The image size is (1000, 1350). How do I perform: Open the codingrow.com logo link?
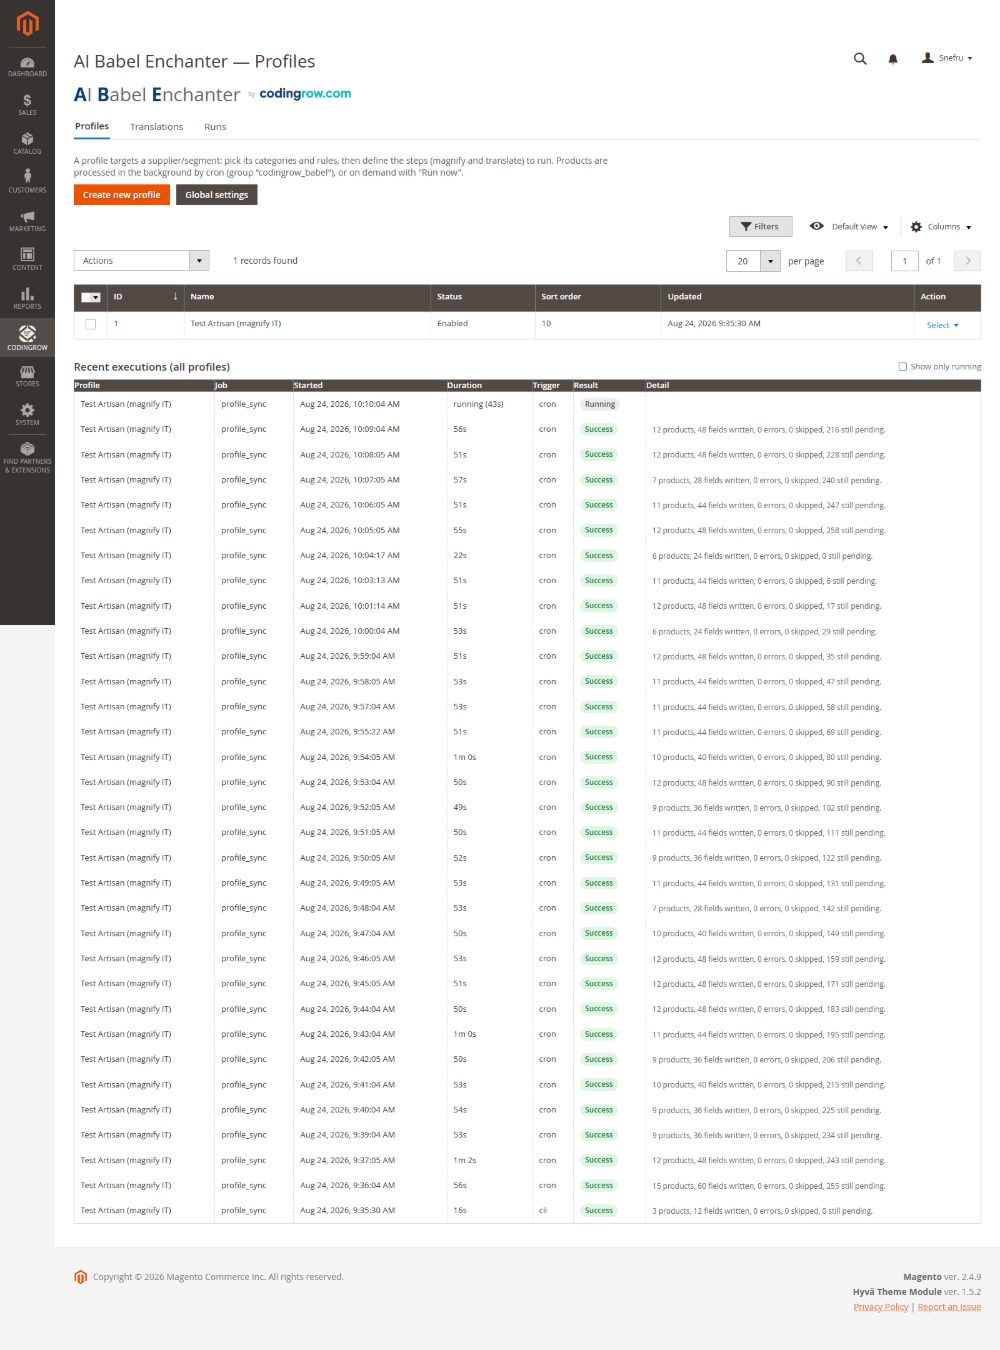point(305,94)
